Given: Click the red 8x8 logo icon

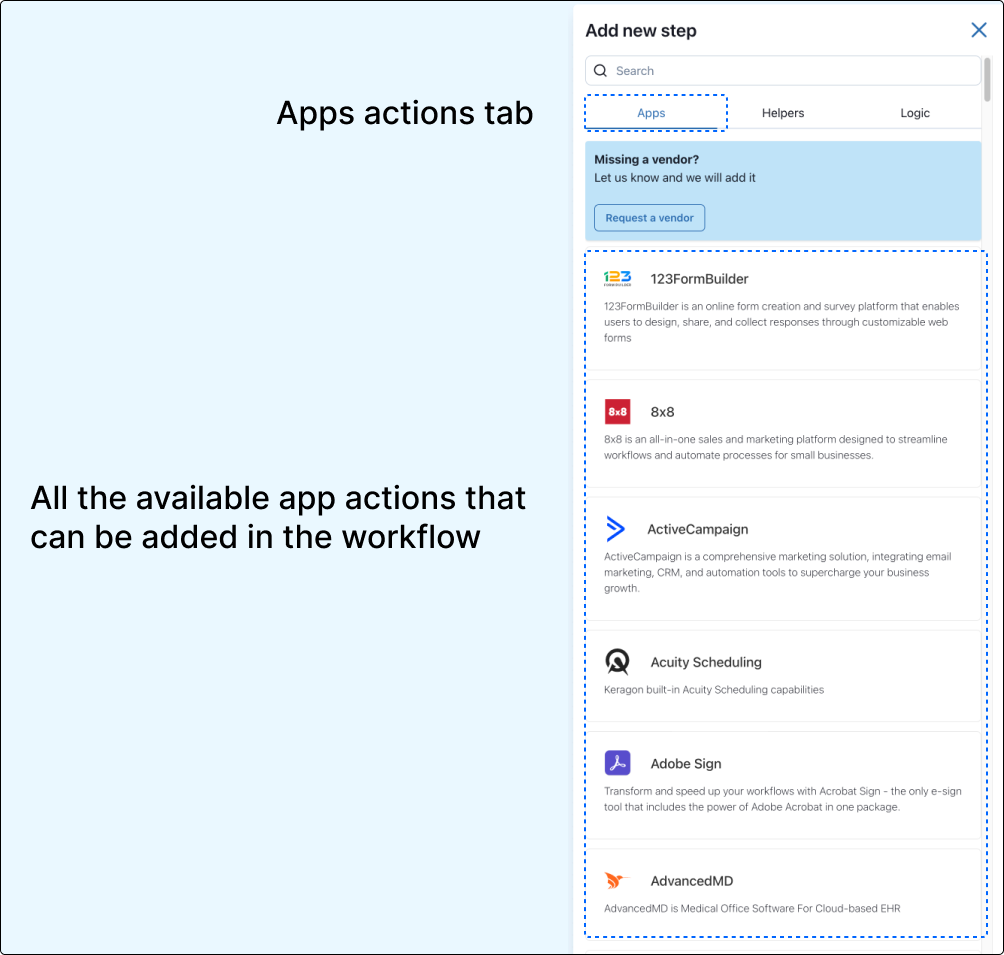Looking at the screenshot, I should point(617,411).
